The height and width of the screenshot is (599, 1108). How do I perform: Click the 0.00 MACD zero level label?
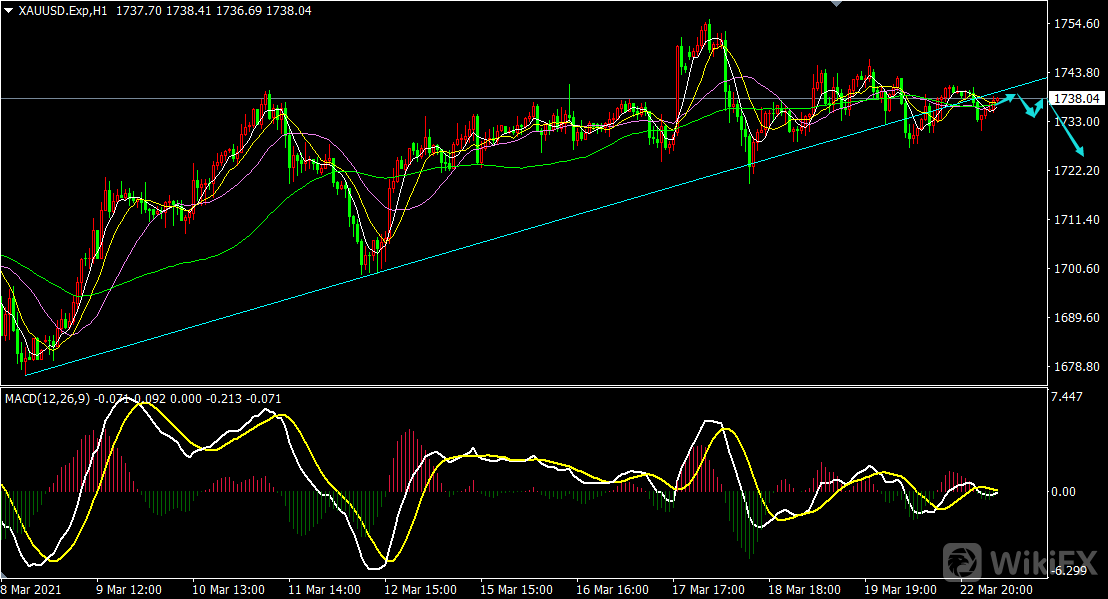(1066, 491)
